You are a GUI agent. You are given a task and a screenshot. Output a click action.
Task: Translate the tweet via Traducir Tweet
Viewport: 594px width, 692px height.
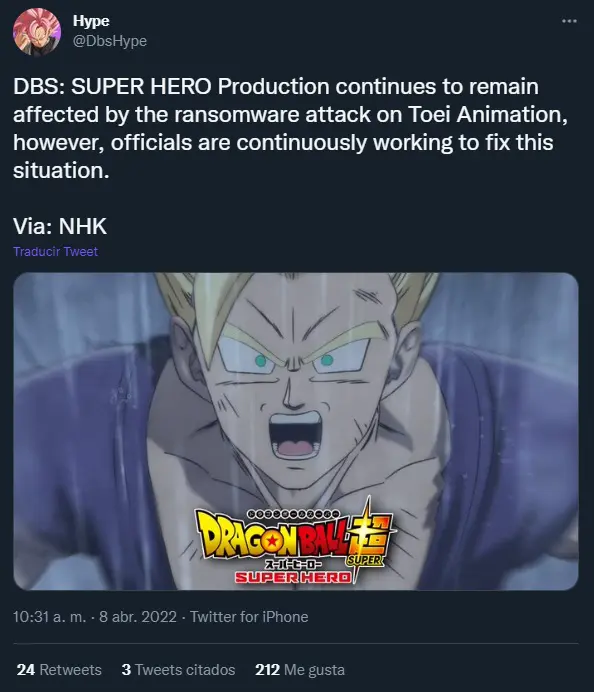click(56, 251)
